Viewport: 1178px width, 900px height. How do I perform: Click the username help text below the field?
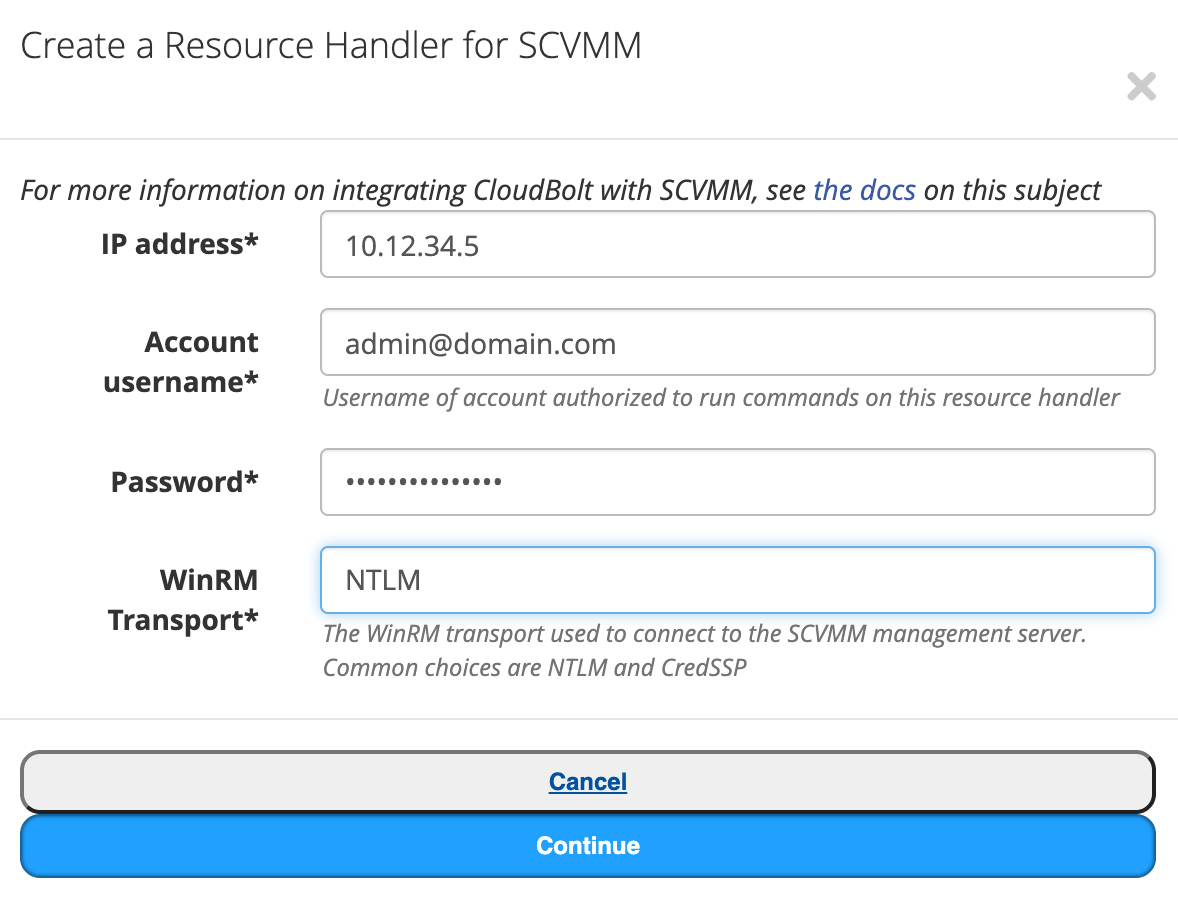click(x=721, y=397)
